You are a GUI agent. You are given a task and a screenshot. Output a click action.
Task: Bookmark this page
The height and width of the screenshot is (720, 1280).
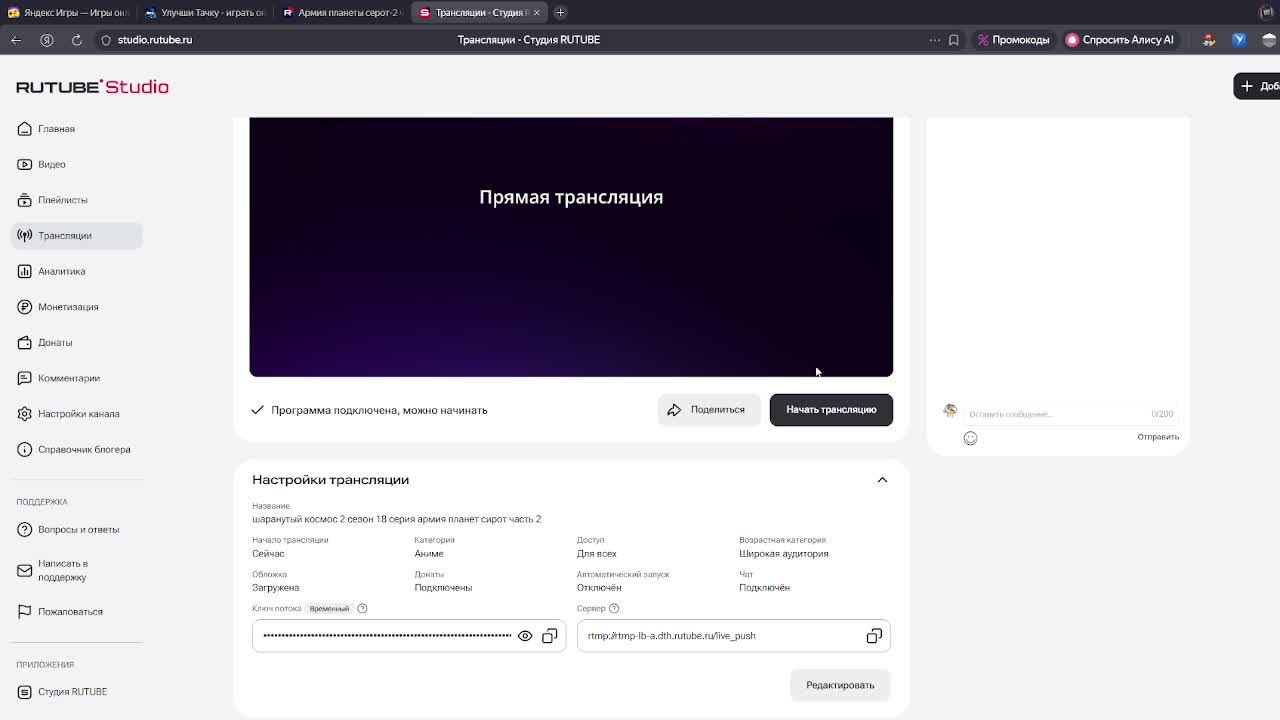click(954, 40)
